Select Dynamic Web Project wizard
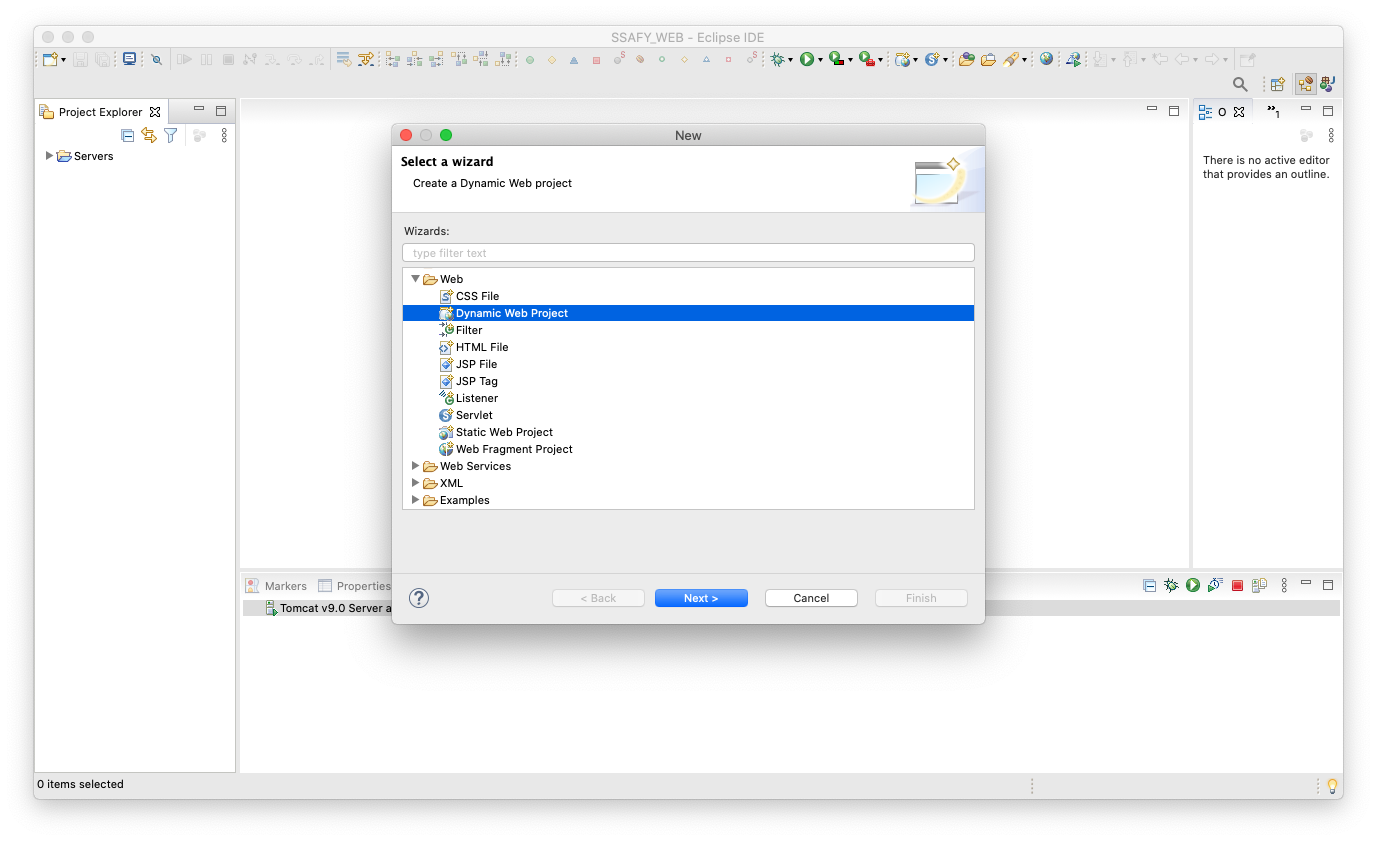 coord(688,313)
